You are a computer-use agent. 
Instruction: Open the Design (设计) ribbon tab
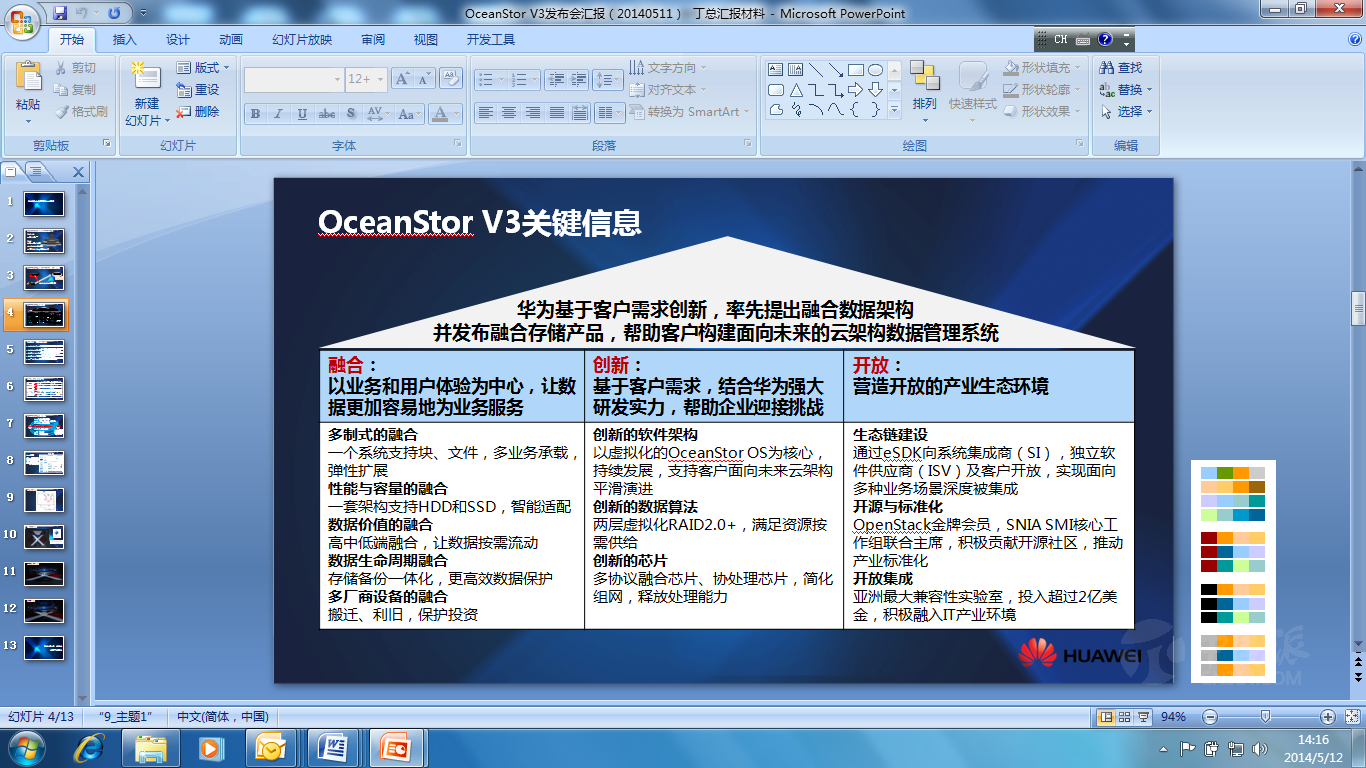(178, 40)
